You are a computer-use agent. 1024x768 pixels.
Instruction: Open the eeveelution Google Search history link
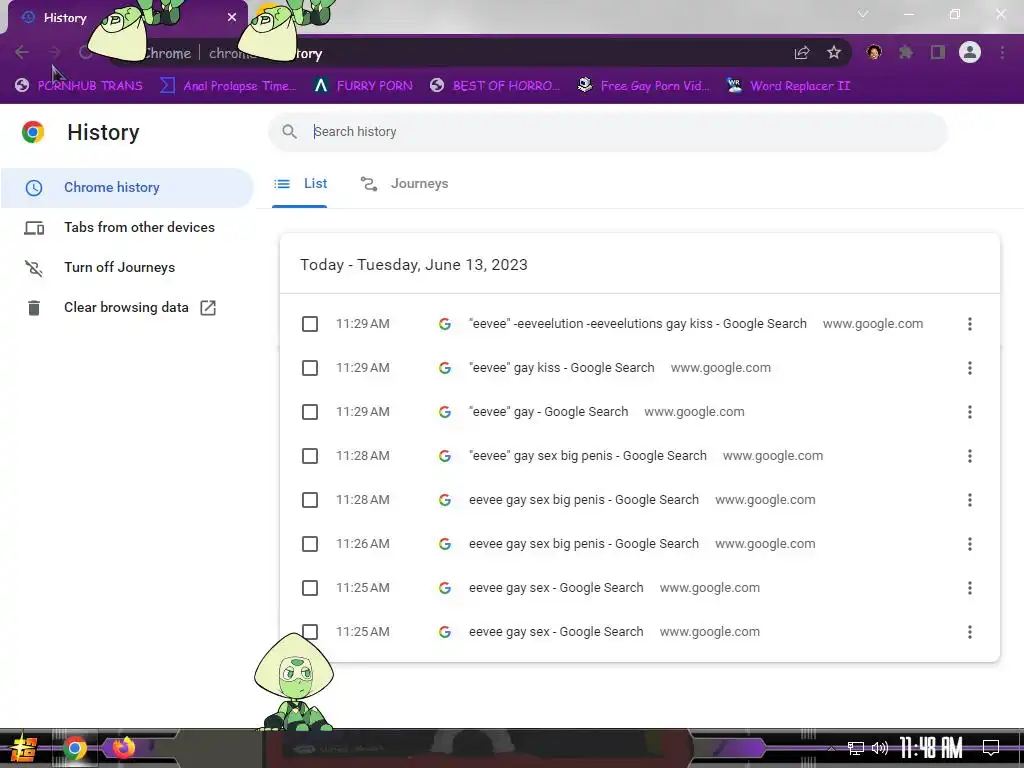[x=637, y=324]
